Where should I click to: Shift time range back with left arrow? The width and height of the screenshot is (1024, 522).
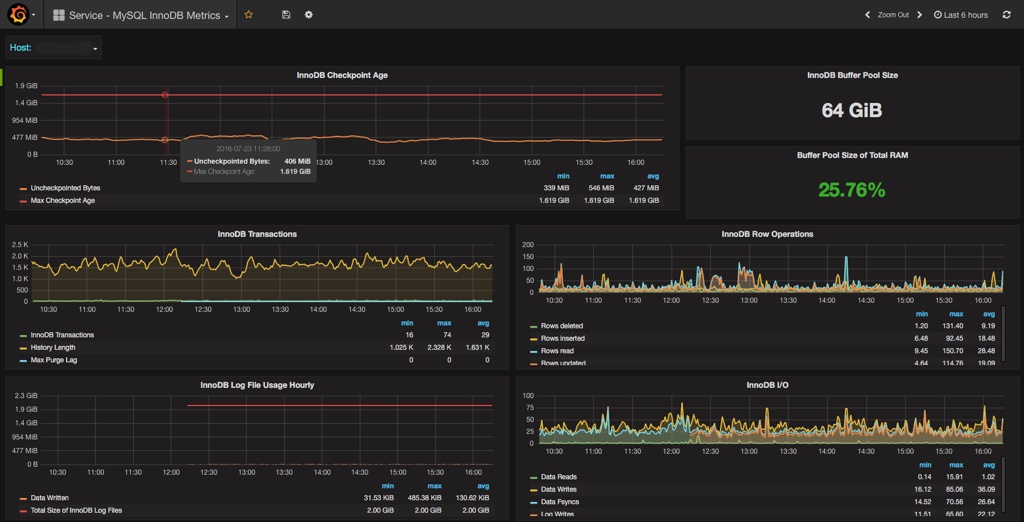(x=867, y=15)
